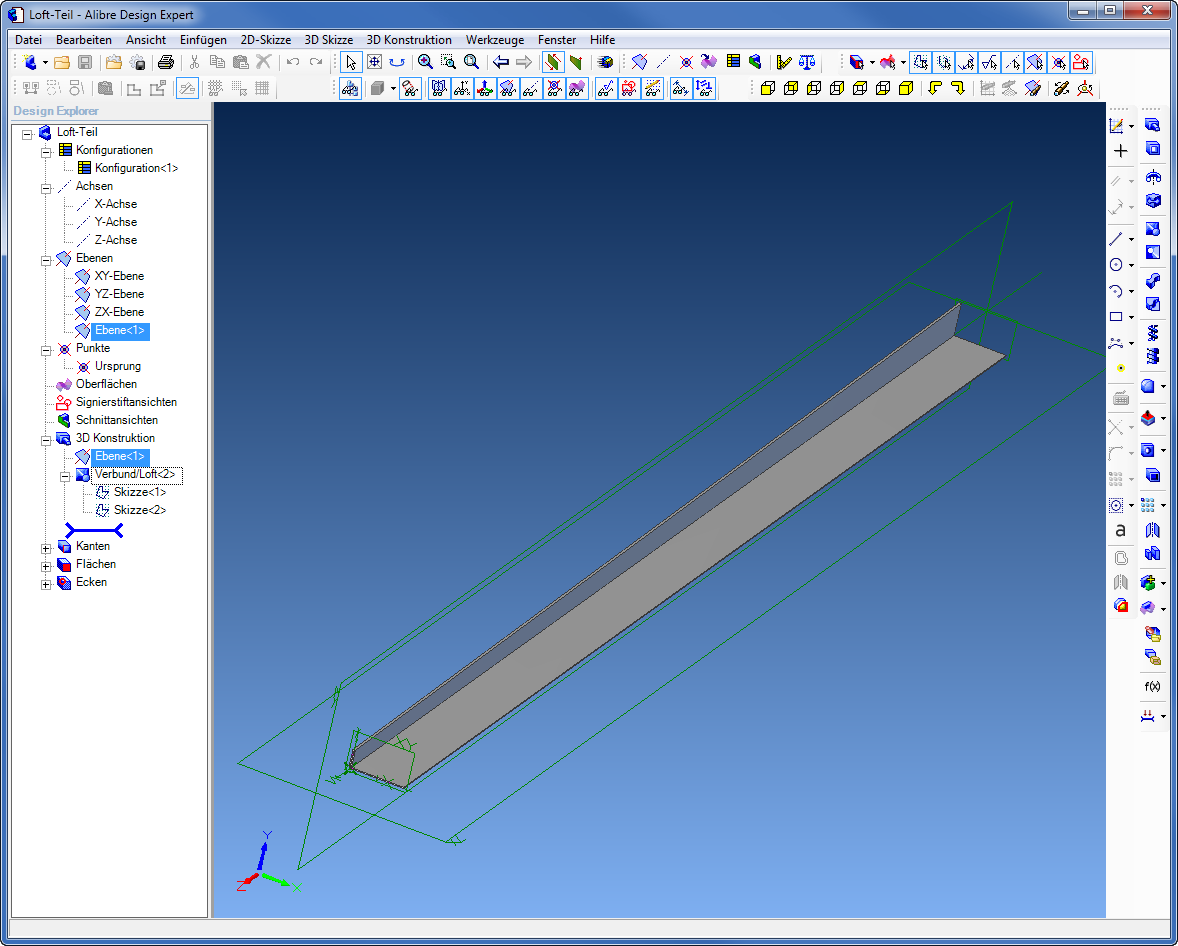The width and height of the screenshot is (1178, 946).
Task: Click the print icon in the toolbar
Action: pyautogui.click(x=166, y=62)
